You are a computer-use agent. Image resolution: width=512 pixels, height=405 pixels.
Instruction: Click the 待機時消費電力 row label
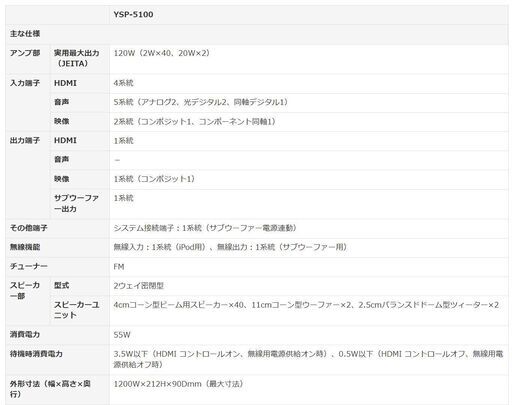[36, 354]
